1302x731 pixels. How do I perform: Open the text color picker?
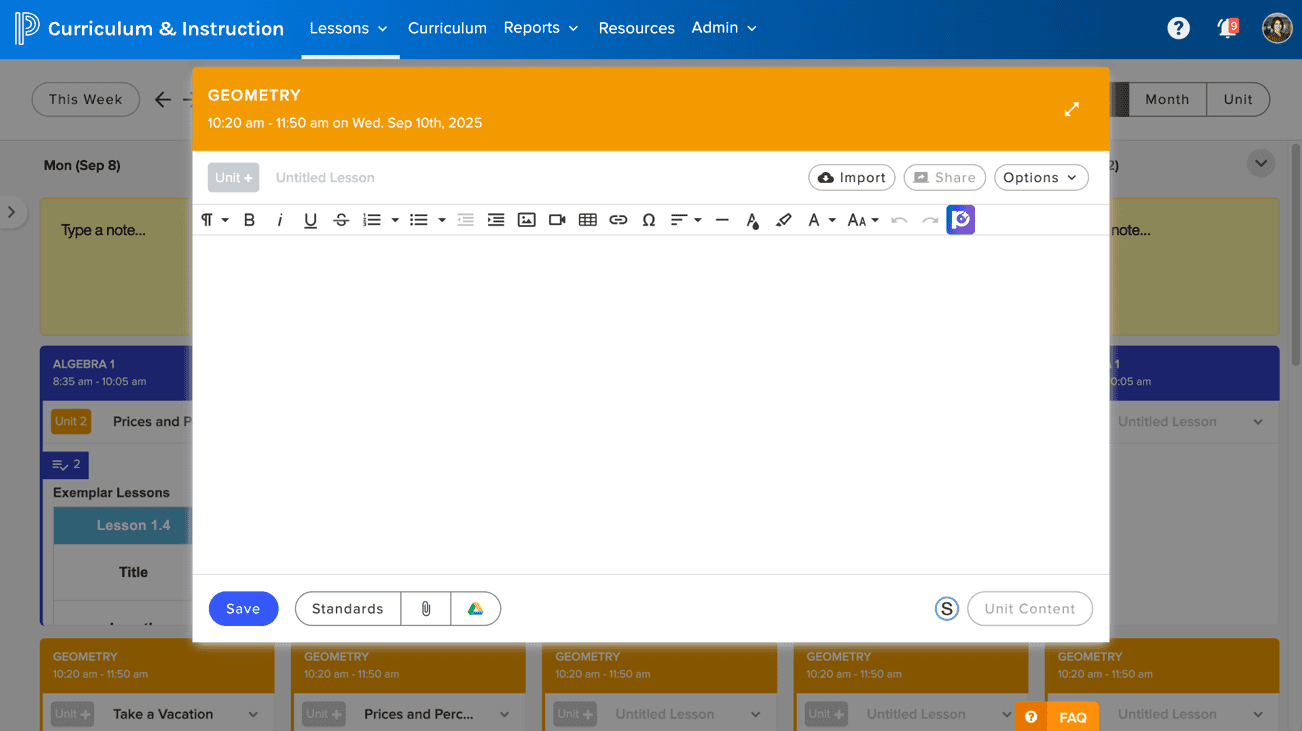(x=753, y=220)
